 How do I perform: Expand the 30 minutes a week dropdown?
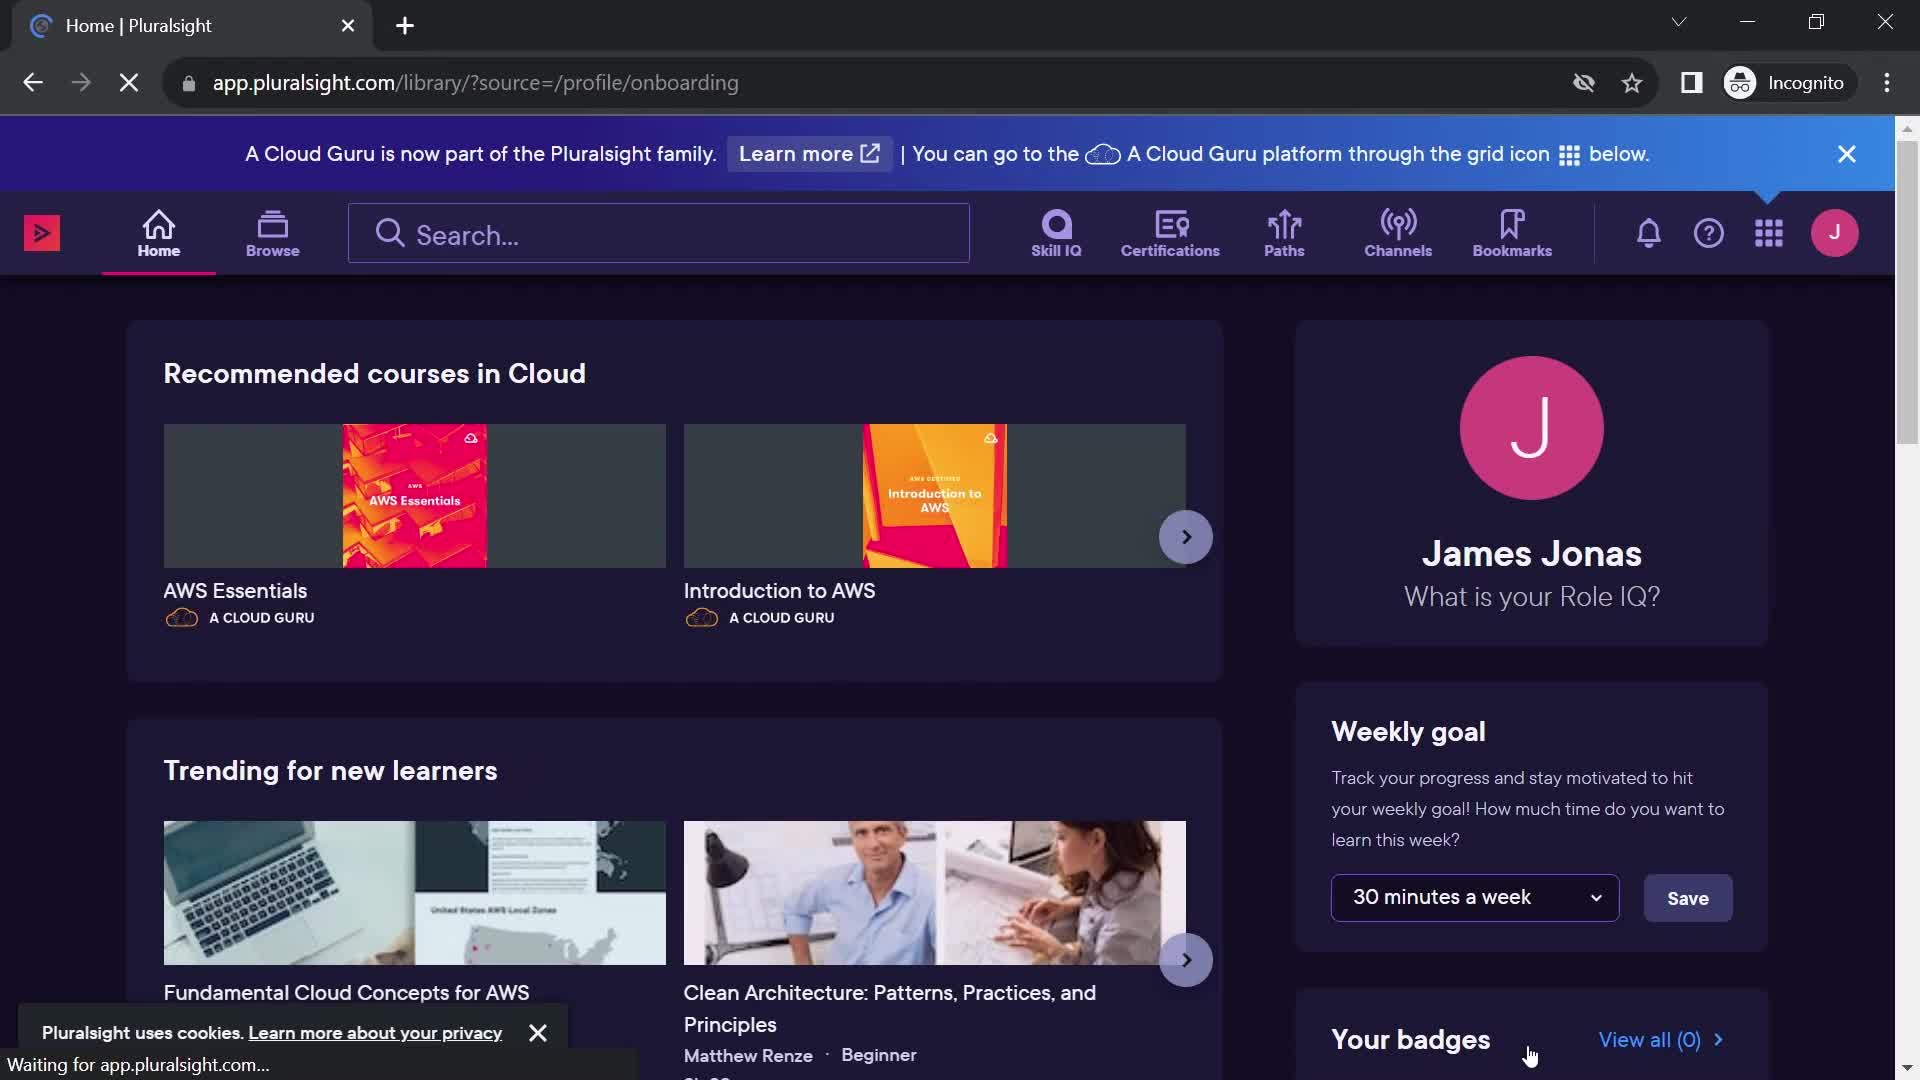click(1475, 898)
